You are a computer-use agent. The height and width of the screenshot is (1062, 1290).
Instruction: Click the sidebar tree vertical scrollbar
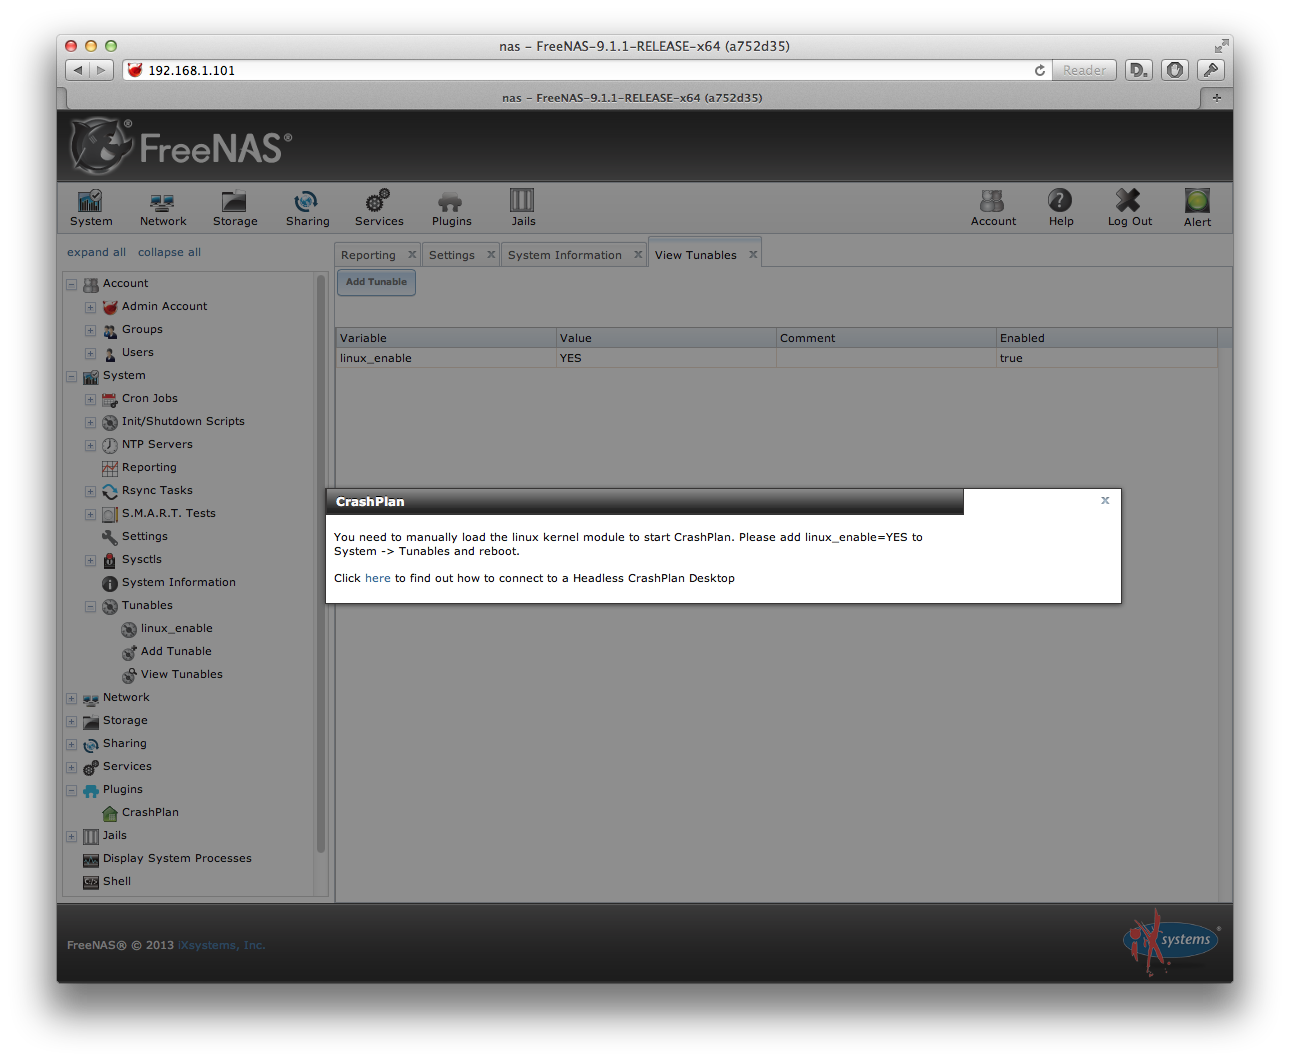point(321,563)
